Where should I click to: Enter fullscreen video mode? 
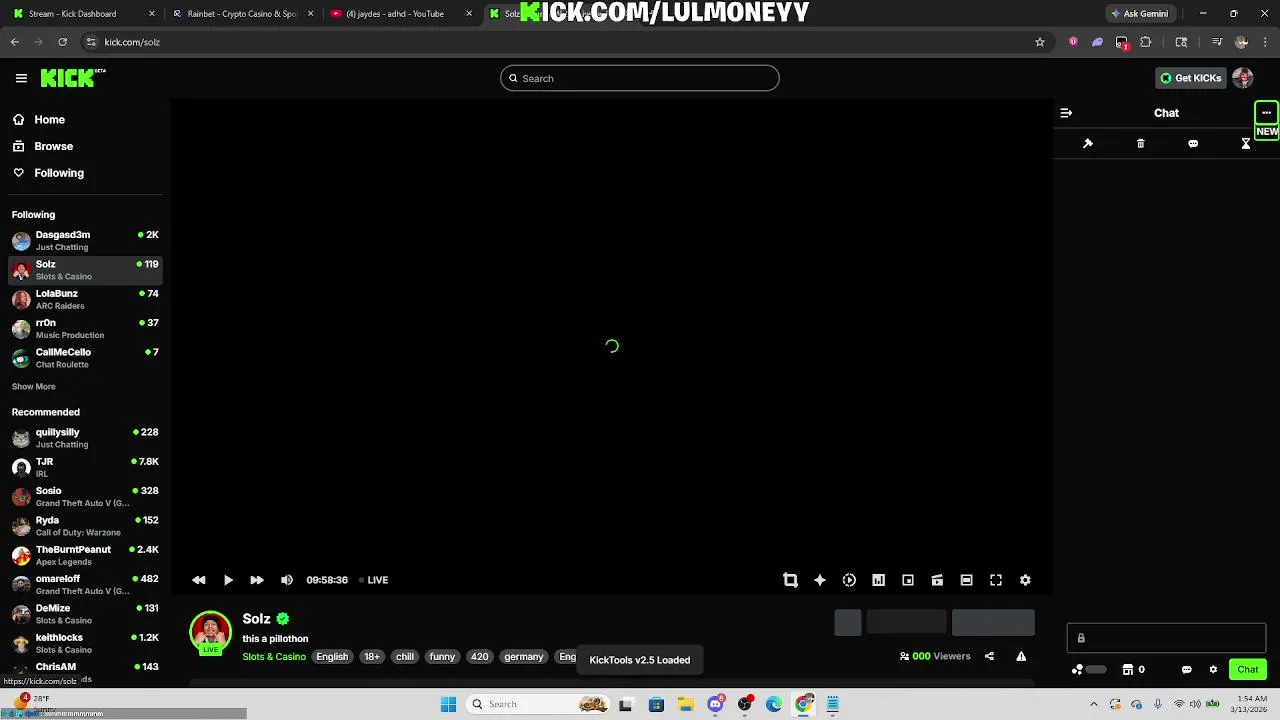point(996,580)
